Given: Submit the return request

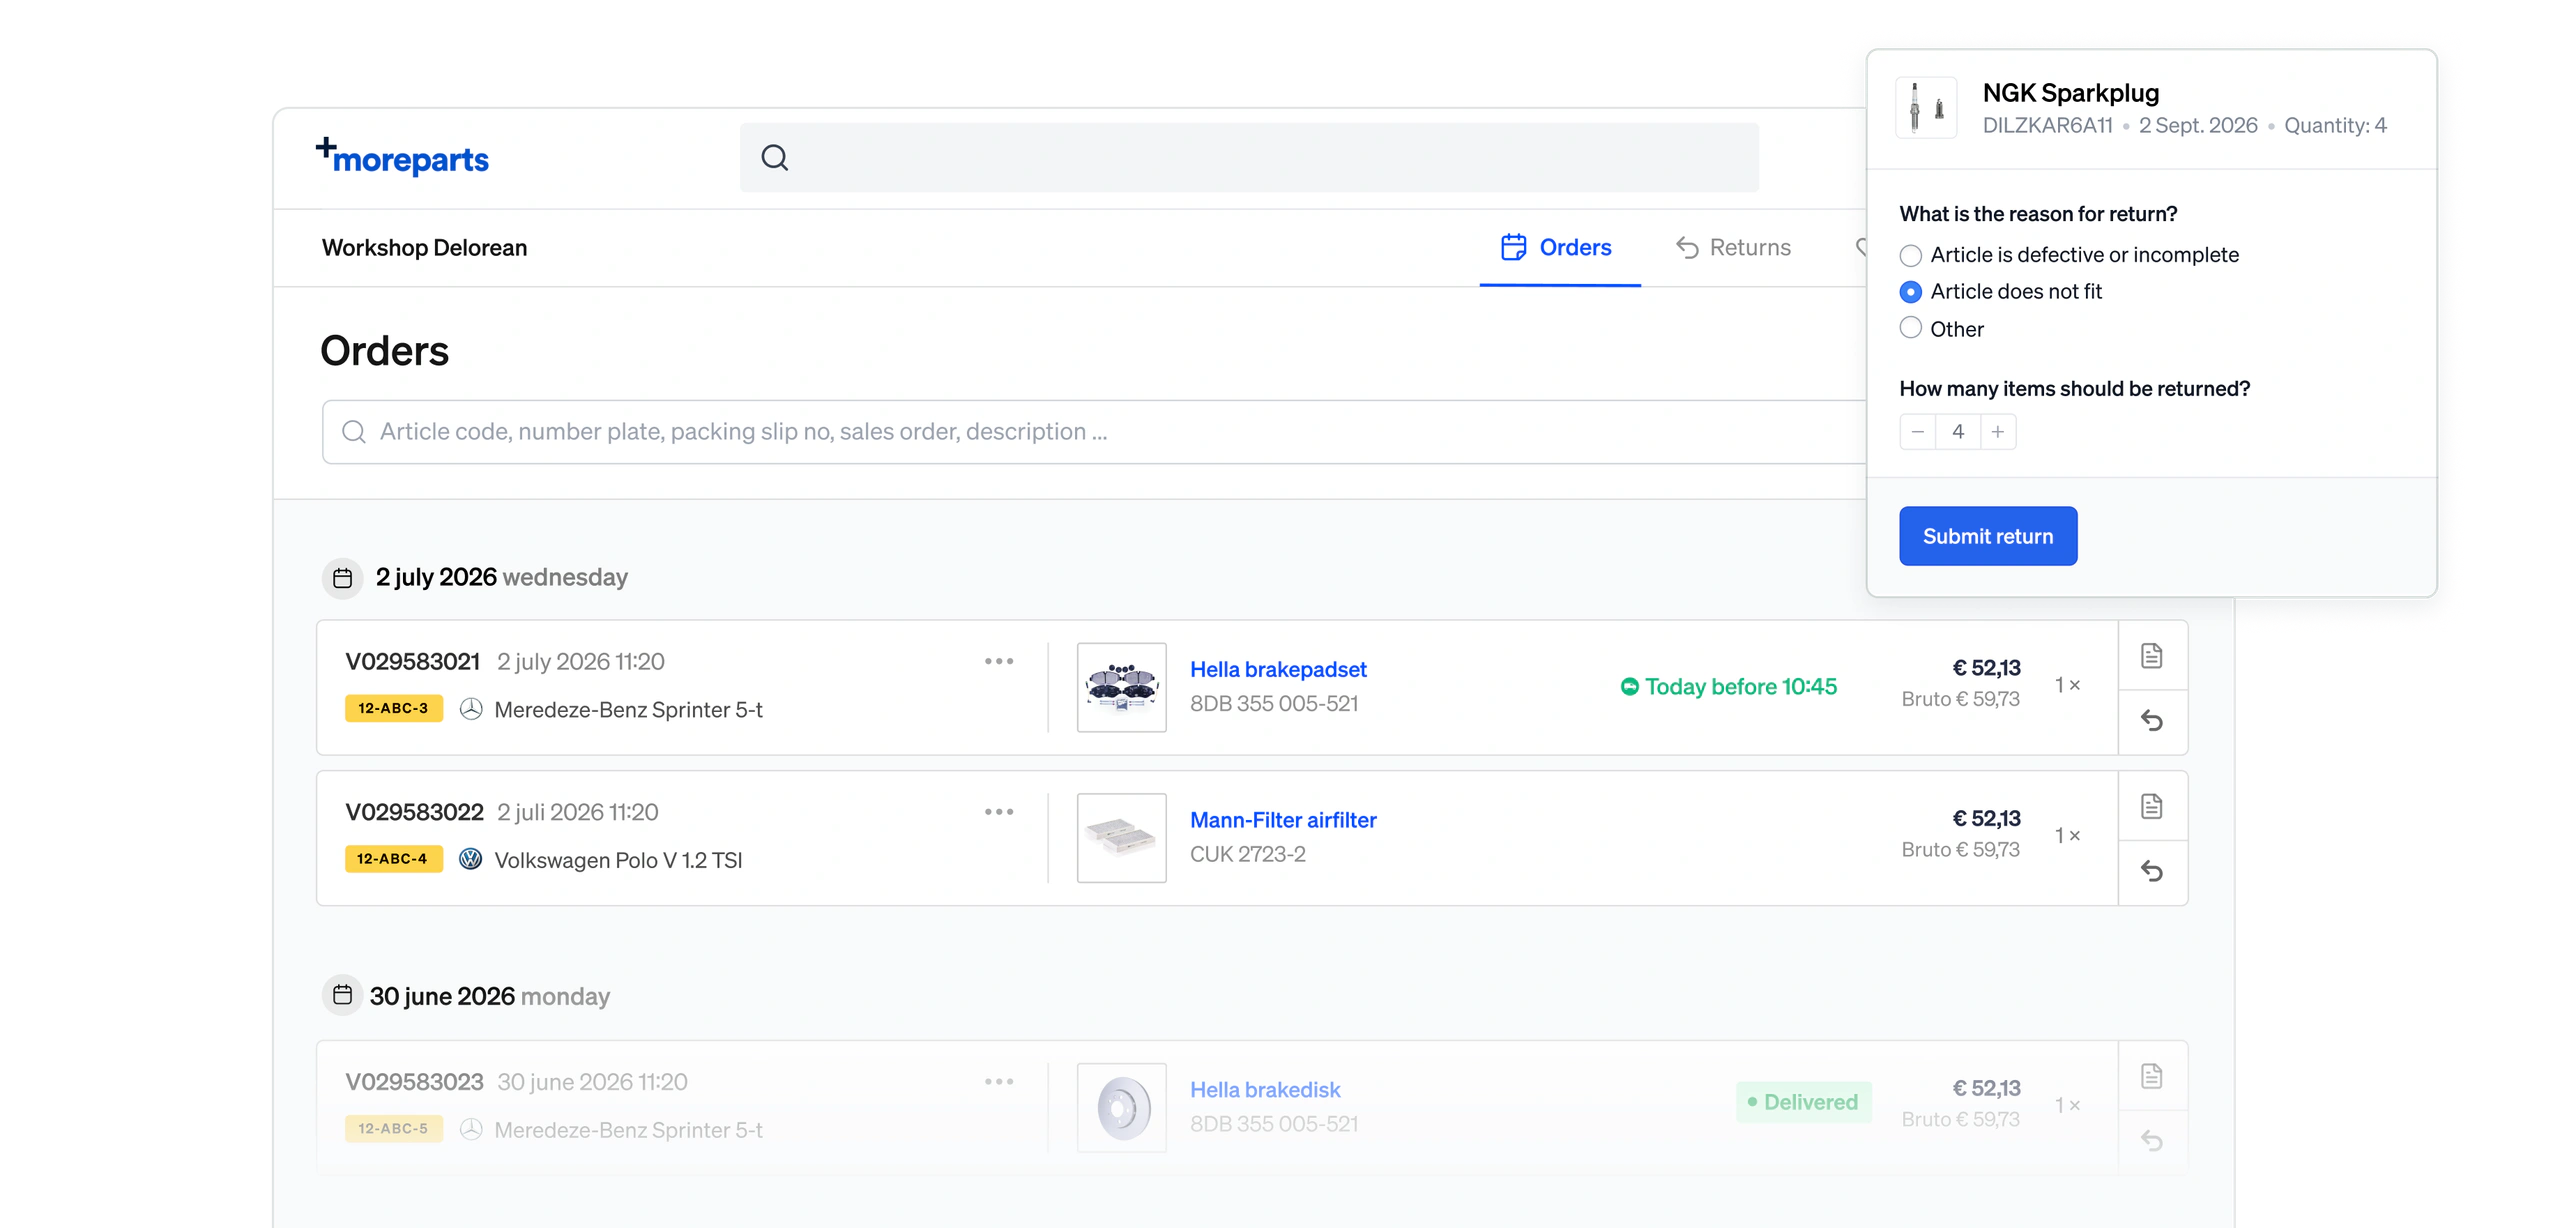Looking at the screenshot, I should 1987,536.
